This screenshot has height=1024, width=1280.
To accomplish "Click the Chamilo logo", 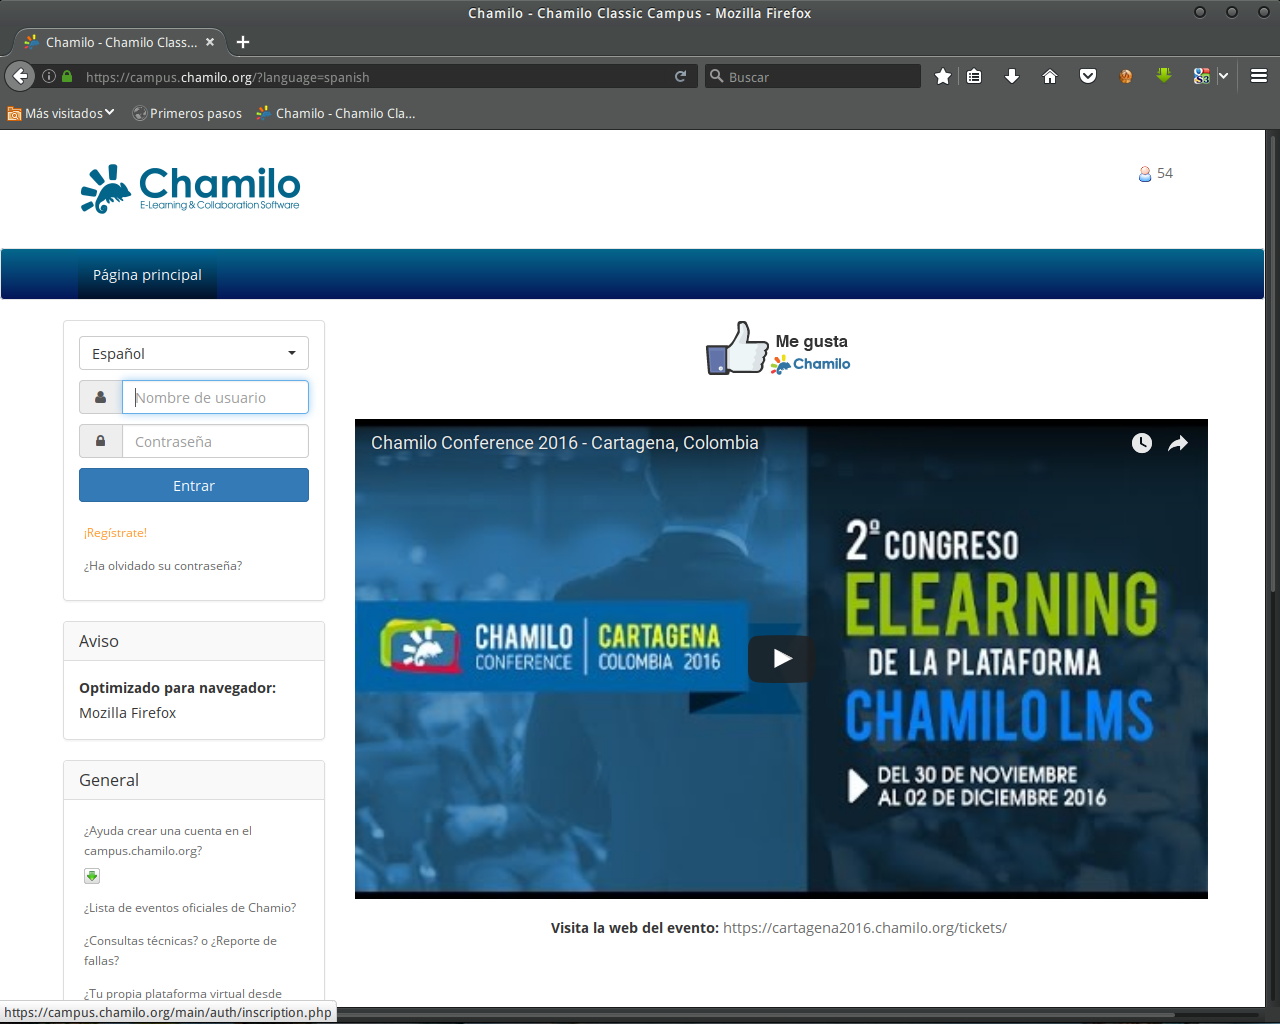I will (x=189, y=189).
